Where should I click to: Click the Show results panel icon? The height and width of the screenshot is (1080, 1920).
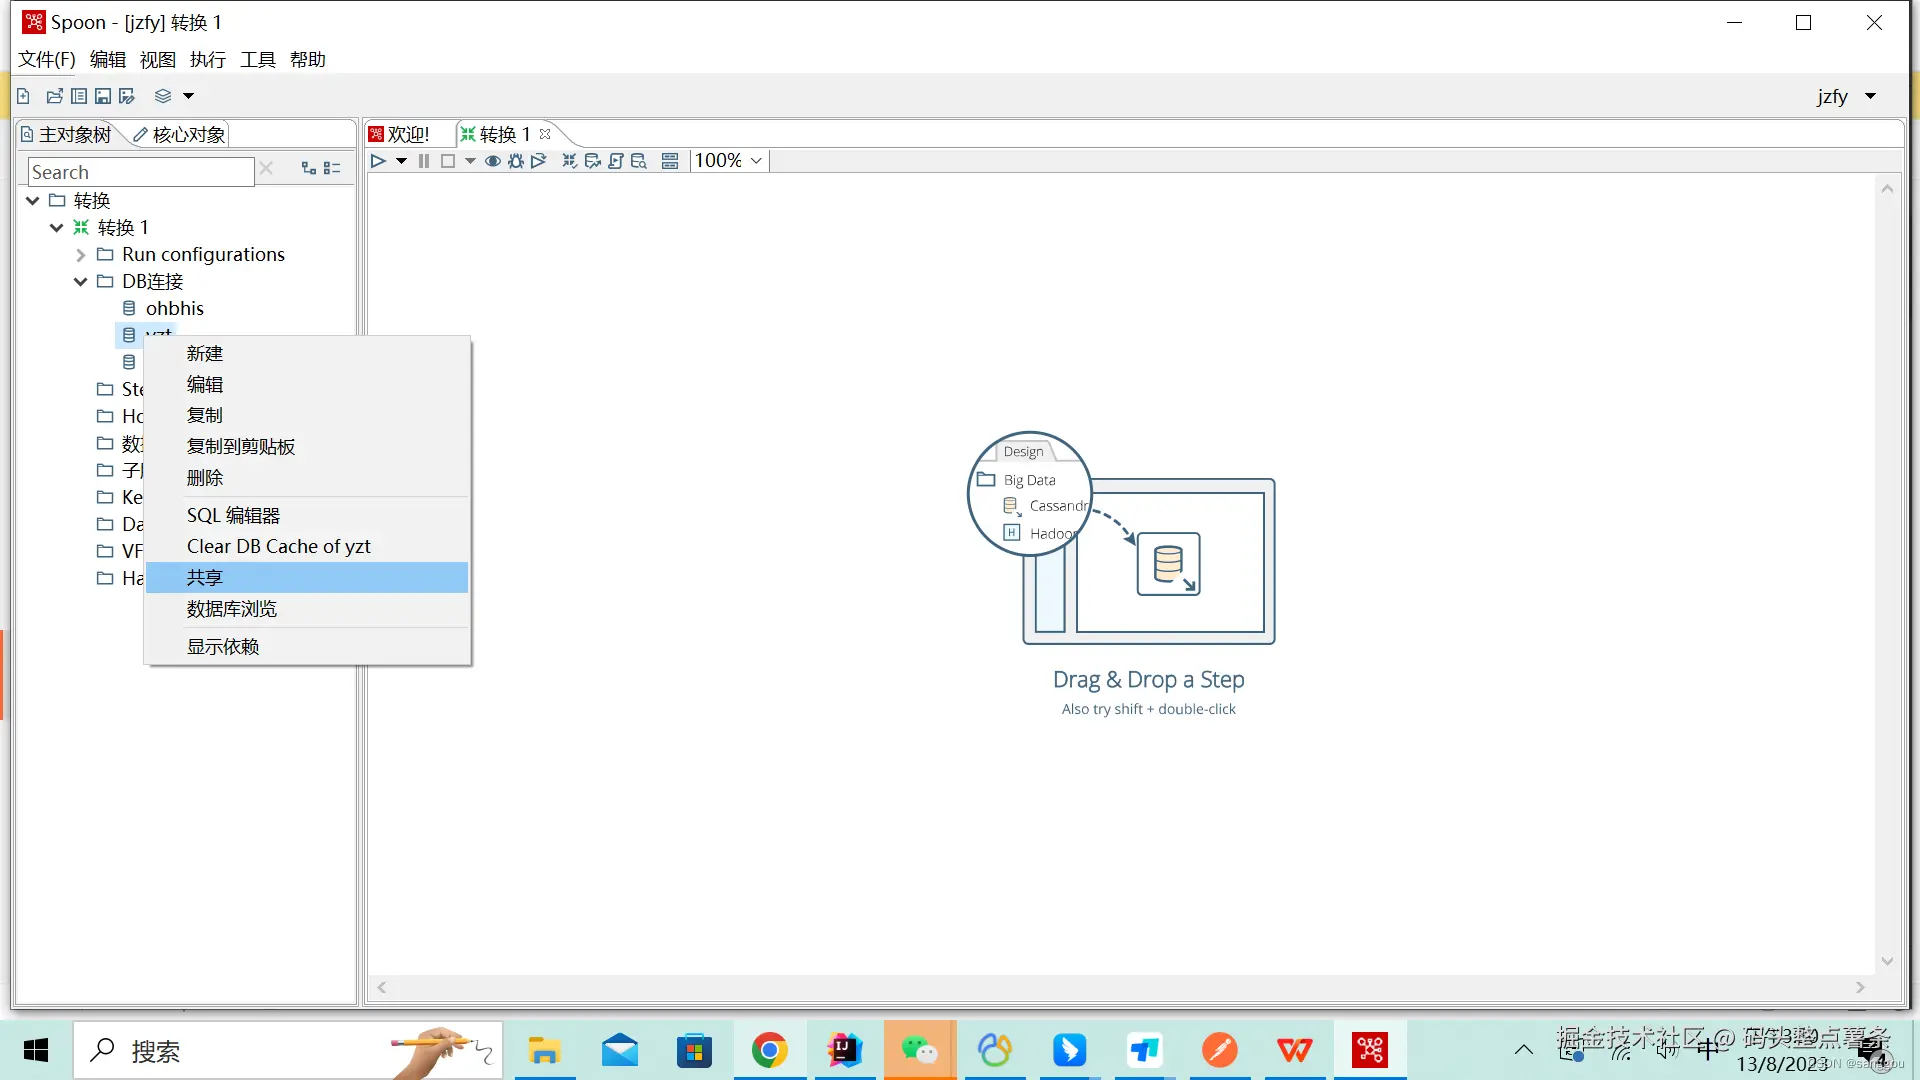pos(670,161)
